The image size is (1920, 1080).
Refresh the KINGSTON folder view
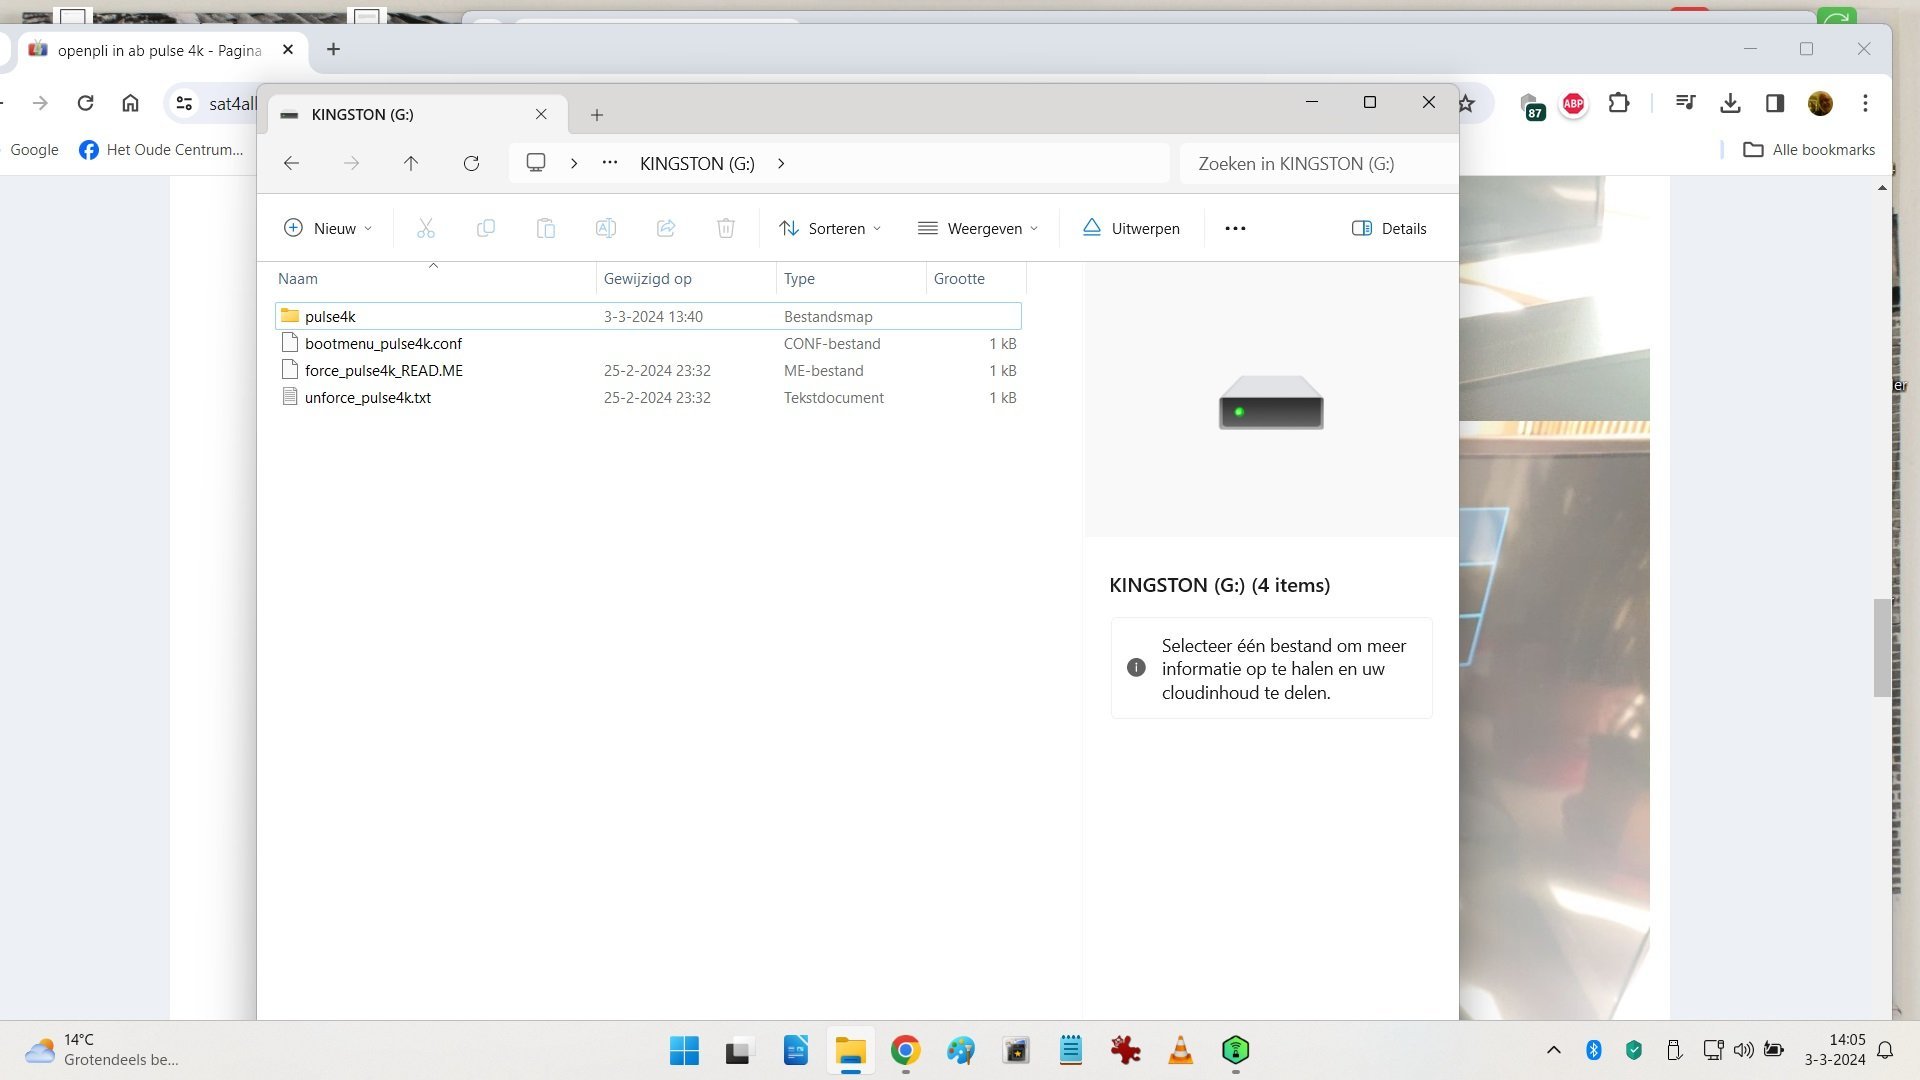[471, 163]
